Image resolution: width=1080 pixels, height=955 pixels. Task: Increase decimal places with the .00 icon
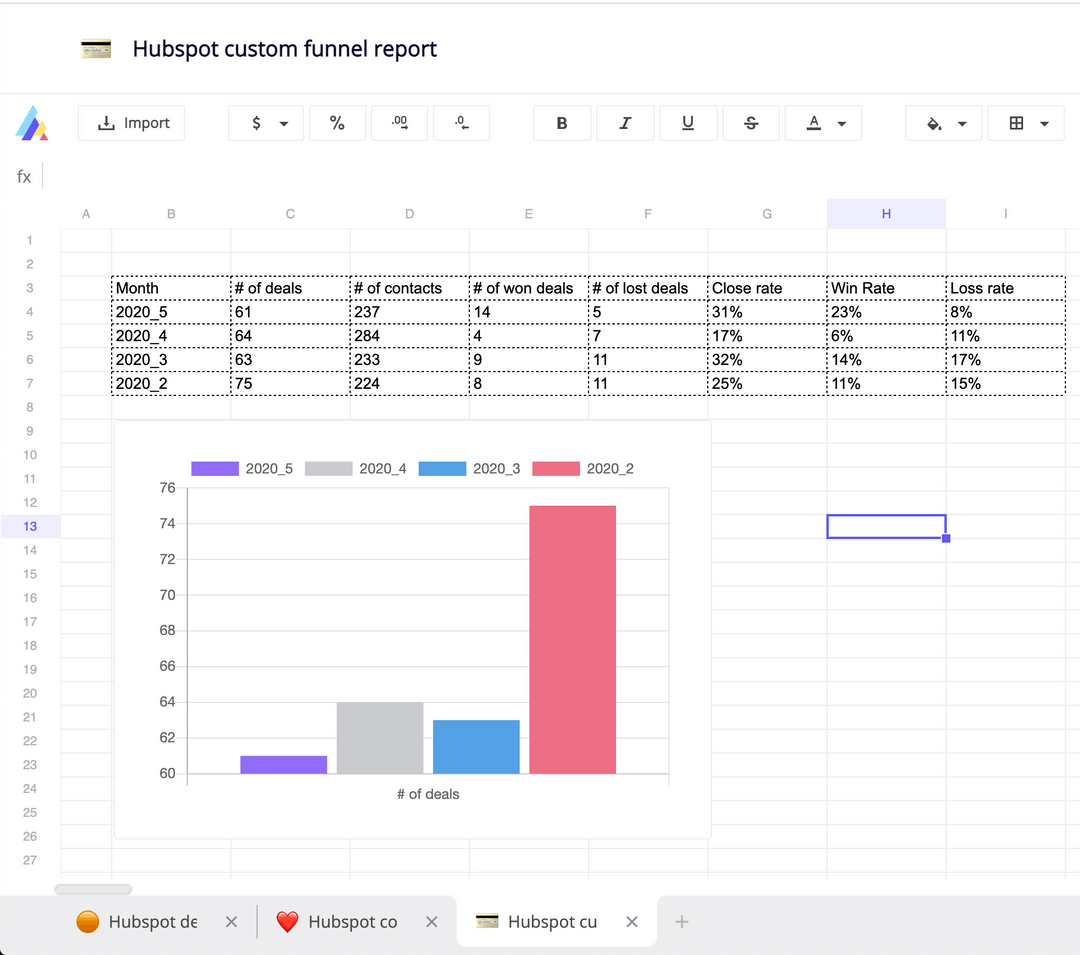[x=399, y=122]
